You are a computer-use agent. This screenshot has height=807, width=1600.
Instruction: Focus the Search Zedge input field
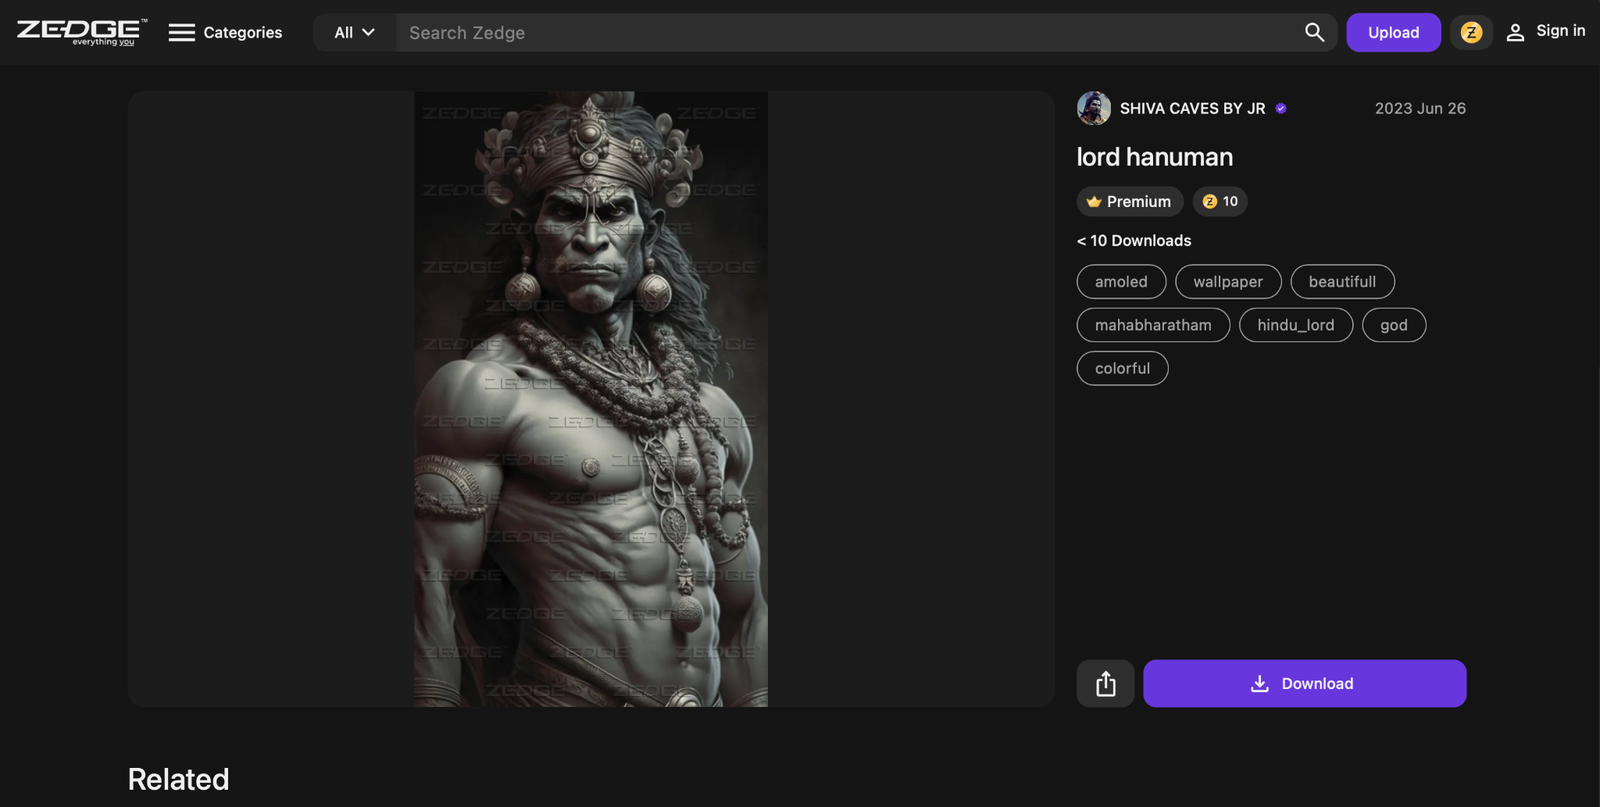[x=845, y=32]
